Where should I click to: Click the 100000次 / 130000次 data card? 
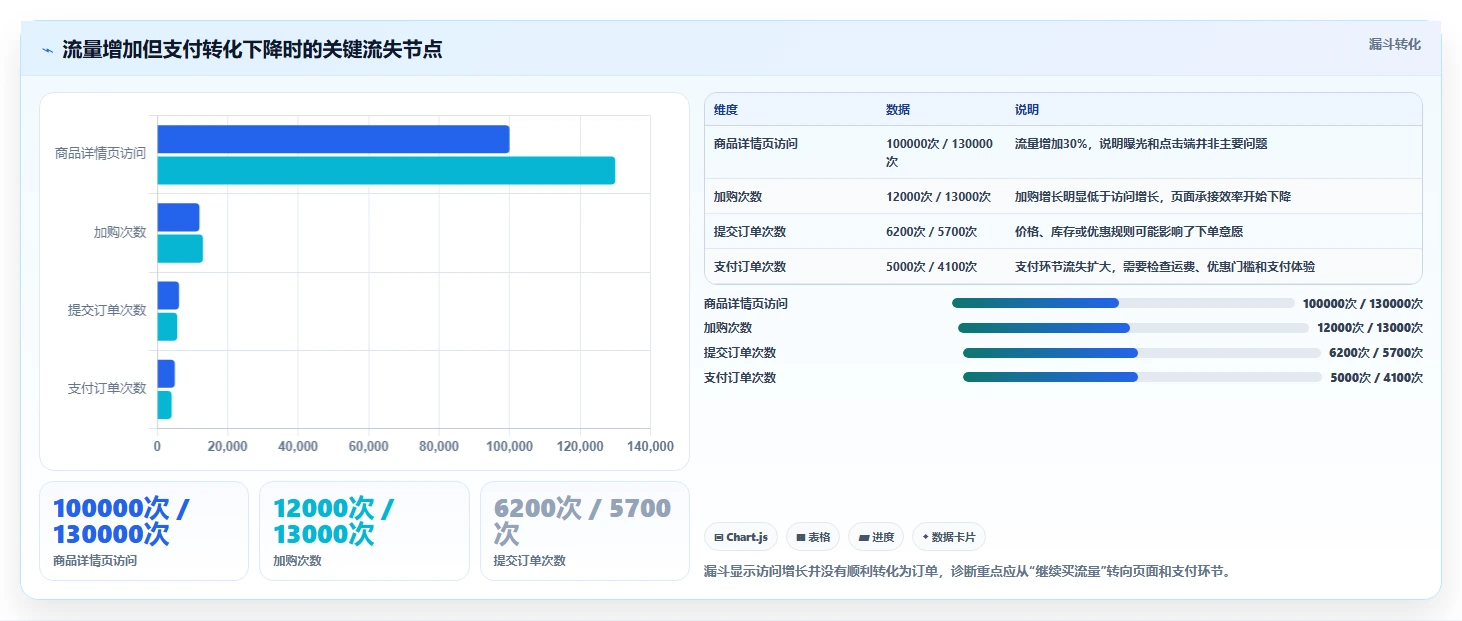[144, 531]
